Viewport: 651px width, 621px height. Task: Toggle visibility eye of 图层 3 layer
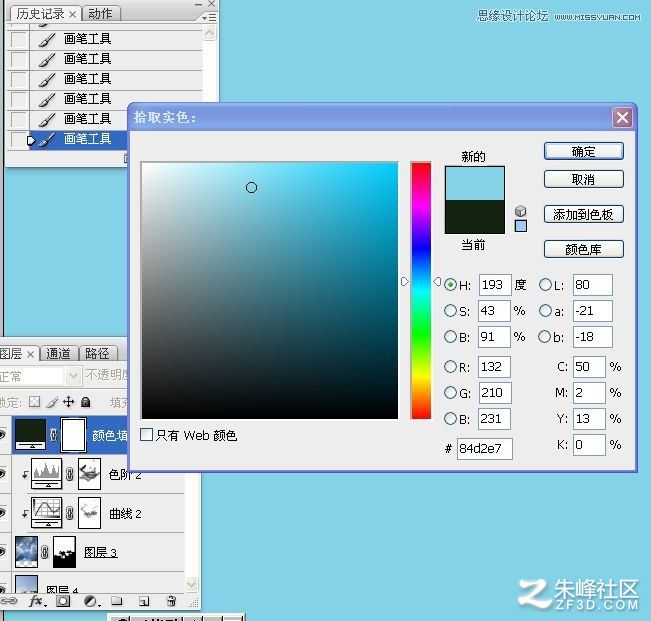(x=2, y=551)
